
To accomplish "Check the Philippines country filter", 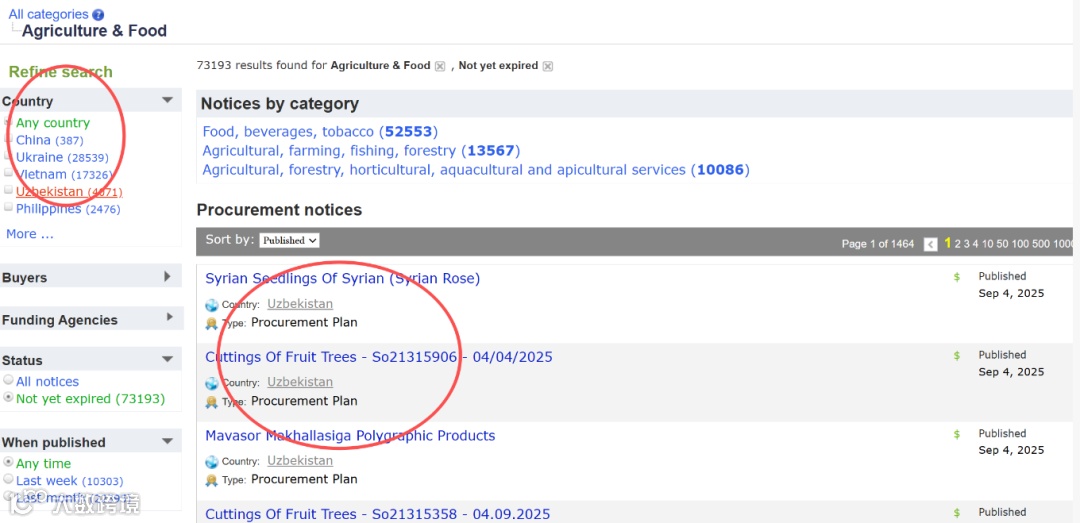I will [x=8, y=207].
